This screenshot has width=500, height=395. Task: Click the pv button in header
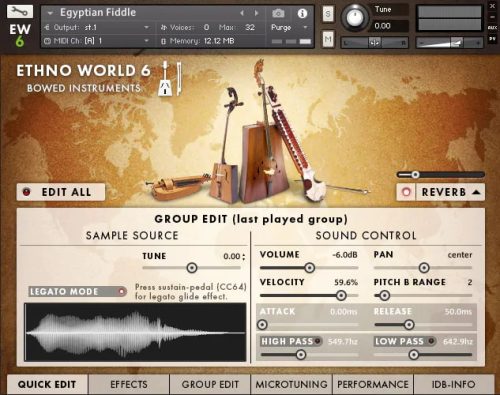point(492,39)
